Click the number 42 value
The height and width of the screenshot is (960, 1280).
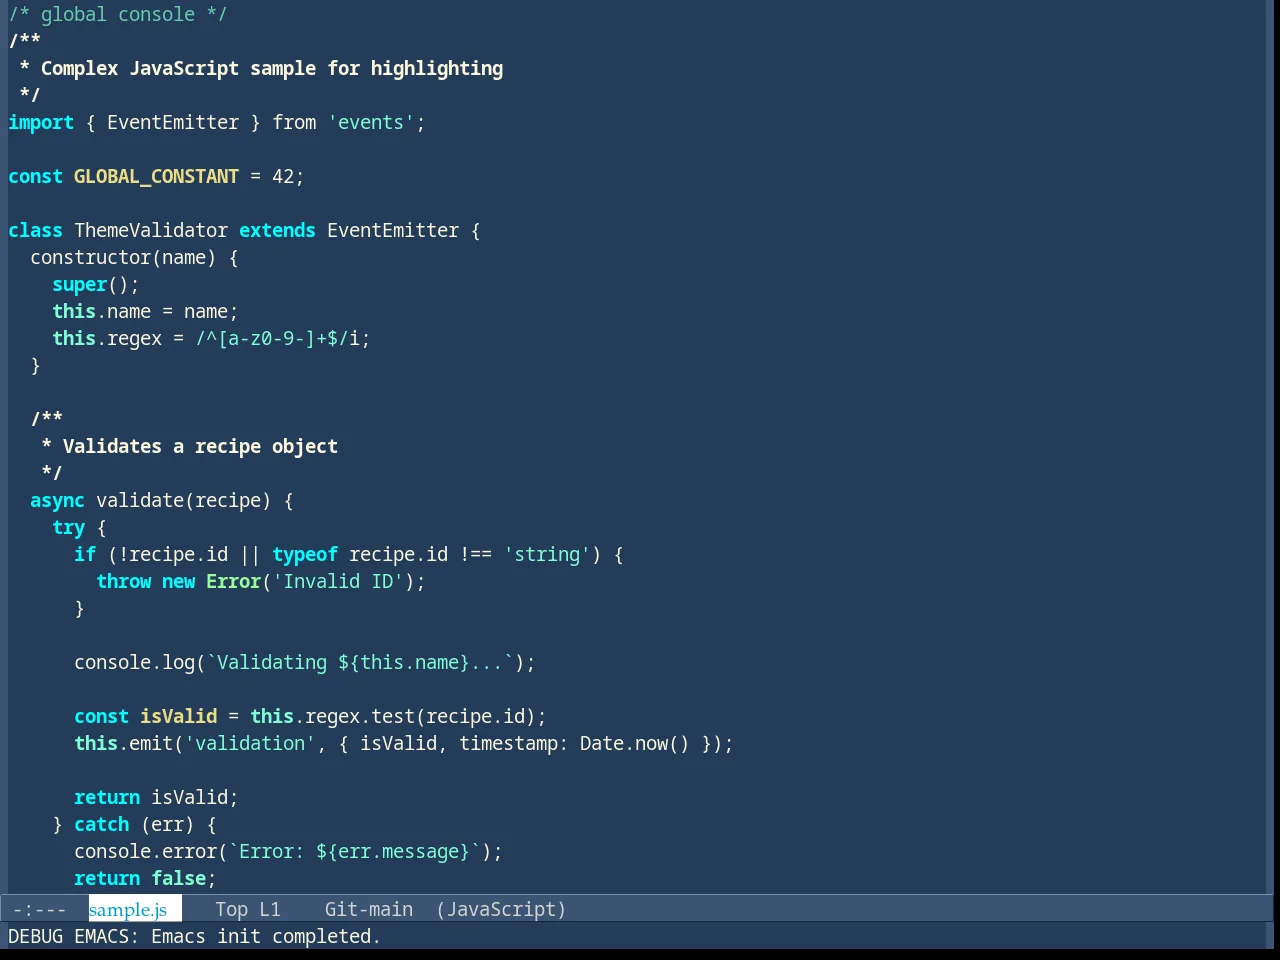pyautogui.click(x=283, y=176)
